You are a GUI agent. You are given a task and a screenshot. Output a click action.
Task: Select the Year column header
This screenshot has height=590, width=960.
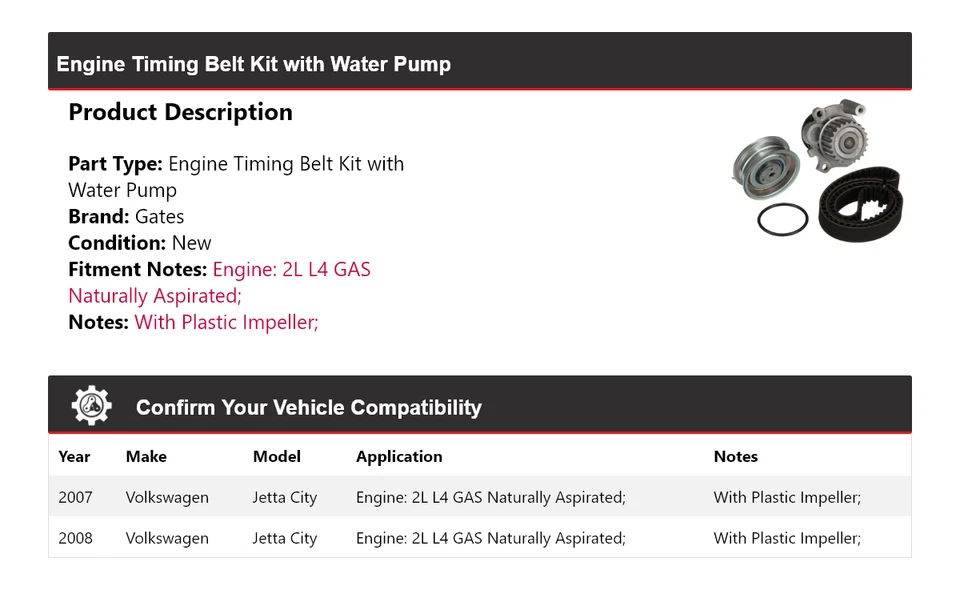(74, 457)
